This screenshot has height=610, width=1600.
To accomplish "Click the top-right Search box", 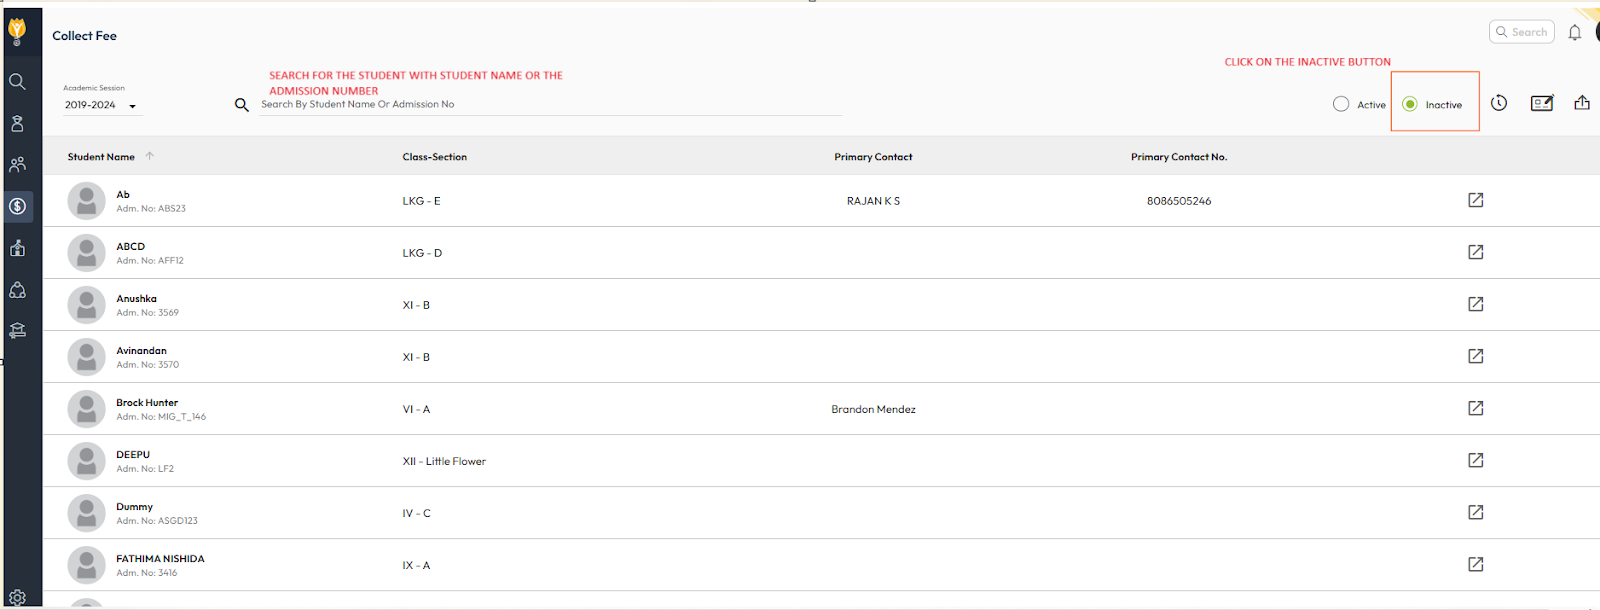I will point(1522,32).
